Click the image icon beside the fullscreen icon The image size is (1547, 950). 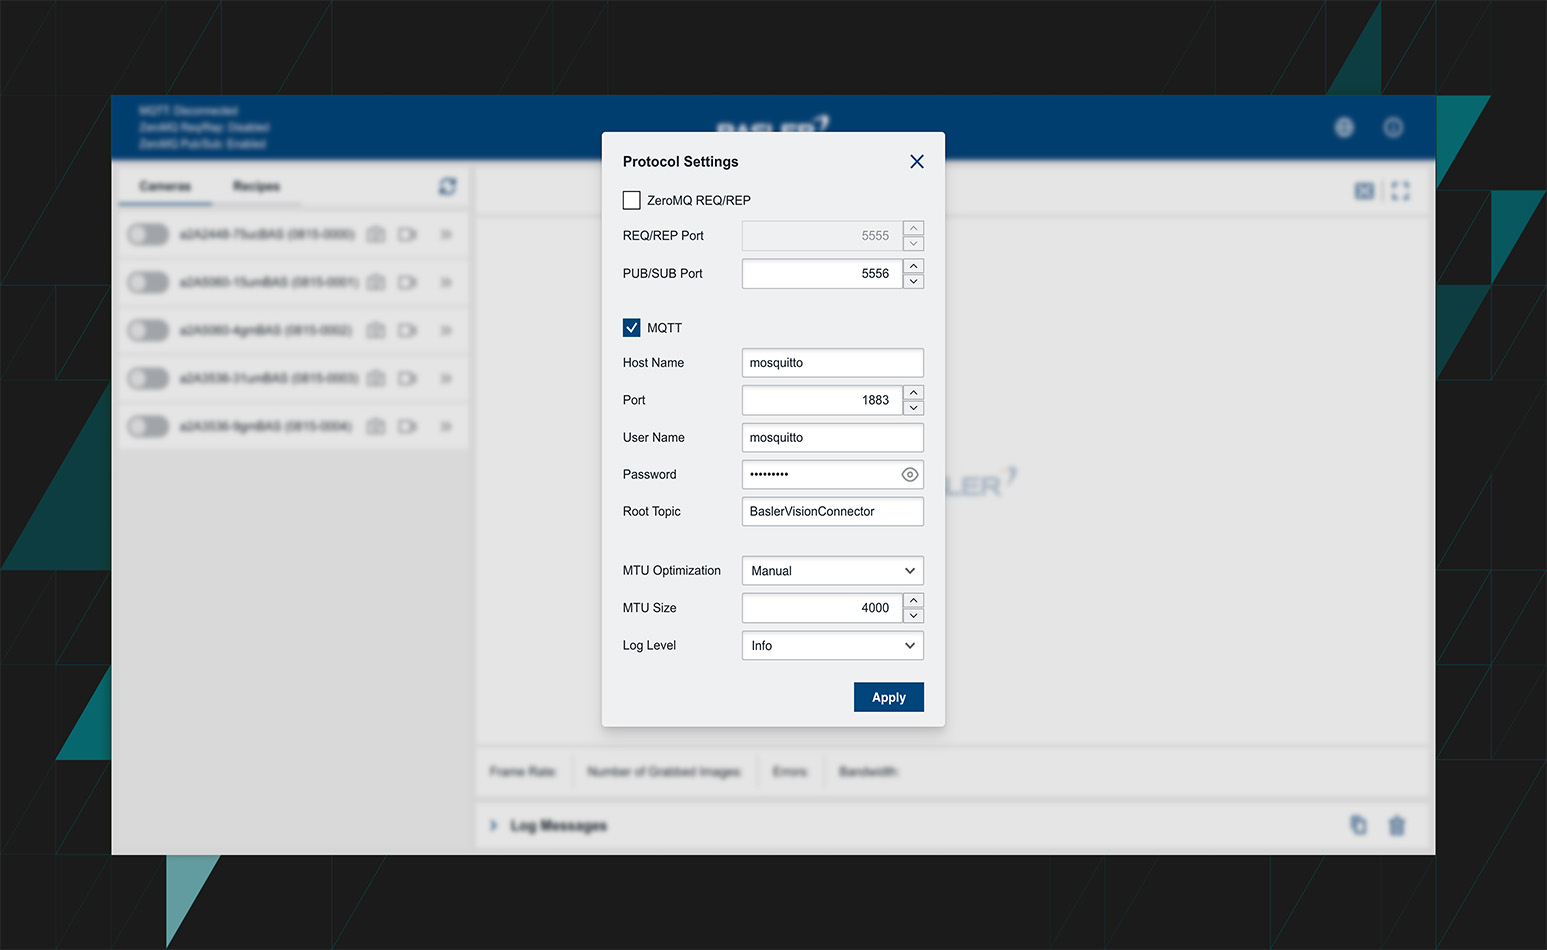(1364, 191)
